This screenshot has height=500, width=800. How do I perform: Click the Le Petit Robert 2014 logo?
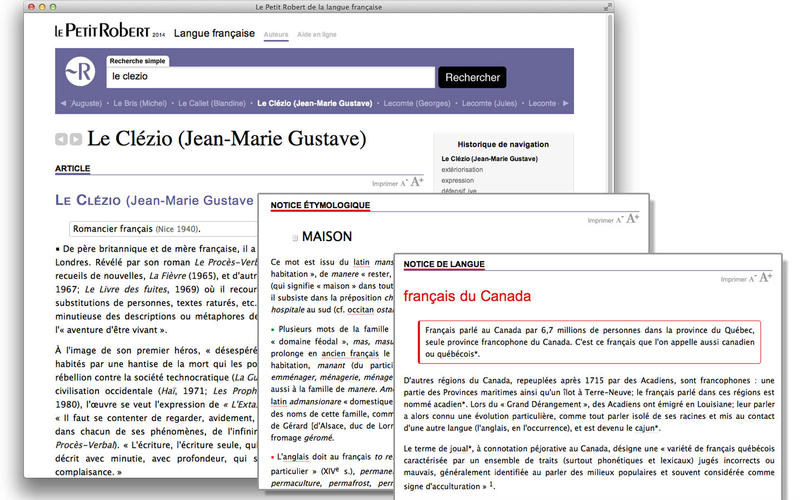pyautogui.click(x=110, y=31)
